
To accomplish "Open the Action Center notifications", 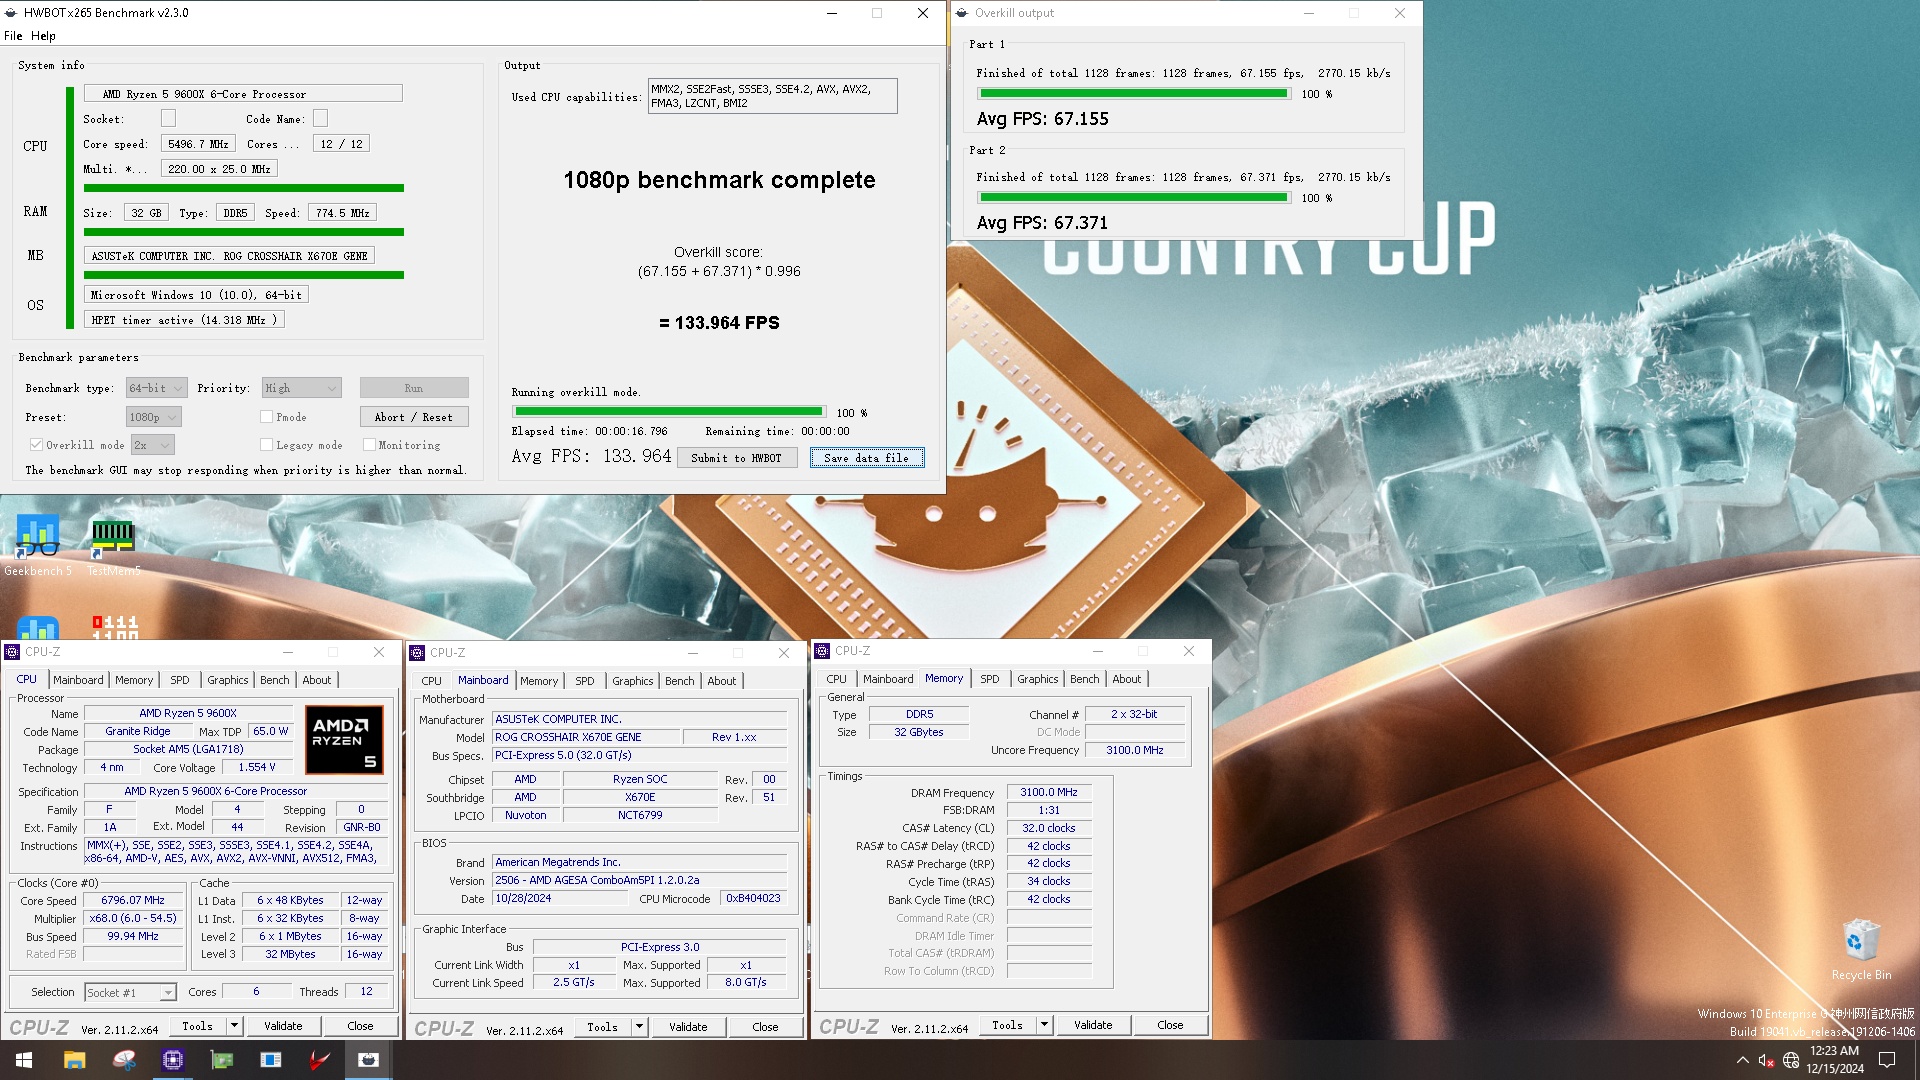I will (1887, 1060).
